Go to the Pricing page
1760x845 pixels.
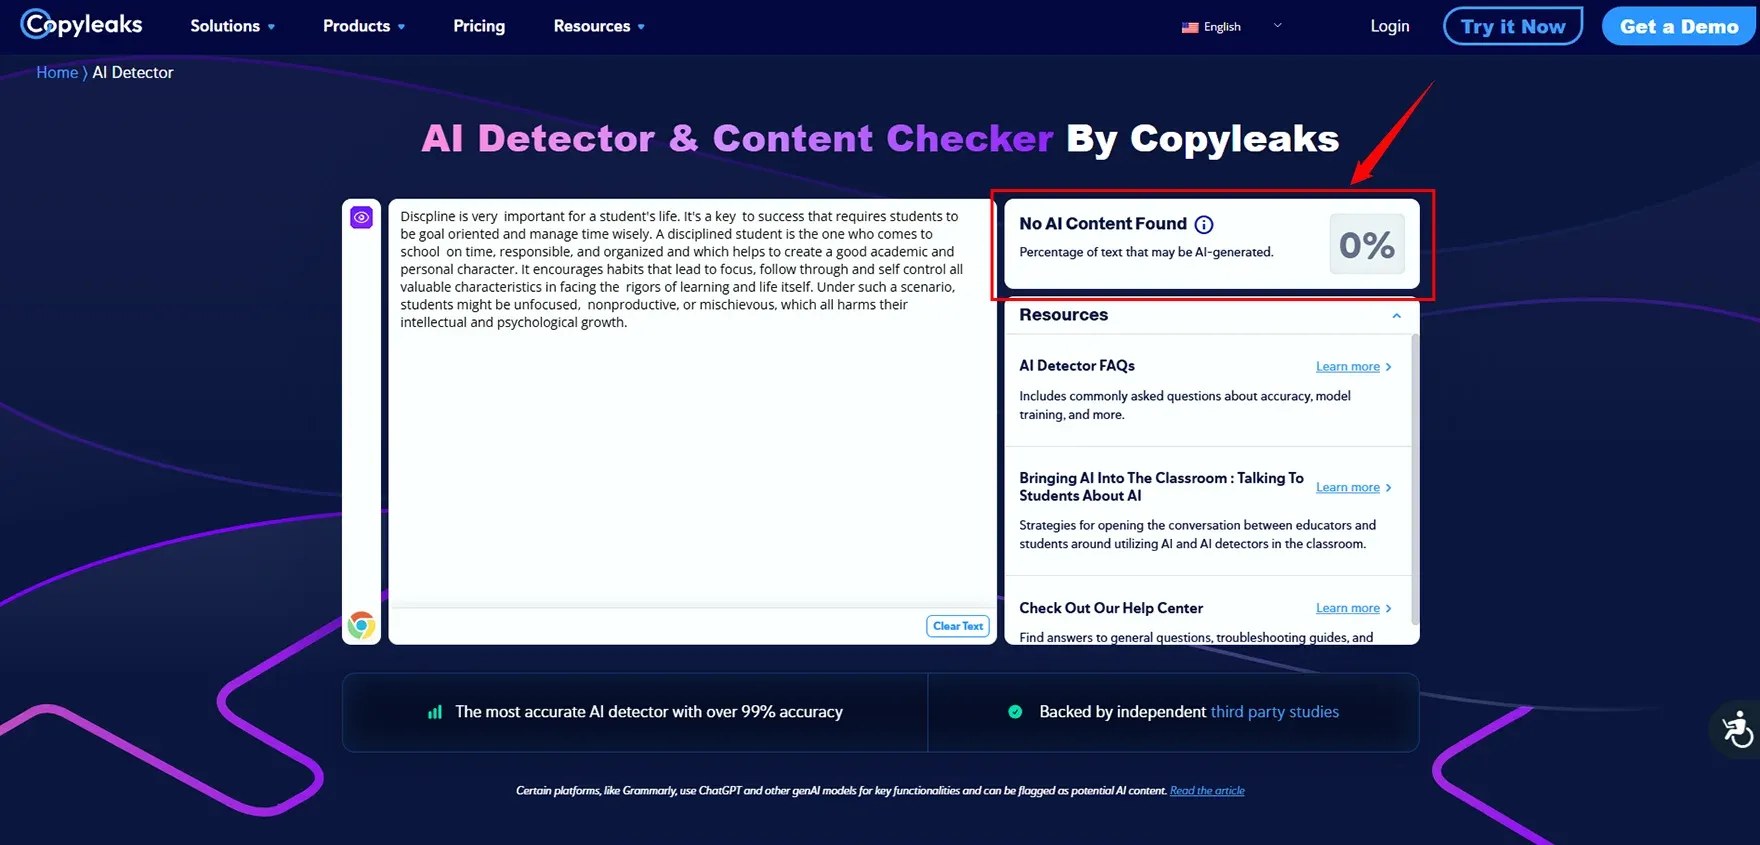(x=479, y=26)
